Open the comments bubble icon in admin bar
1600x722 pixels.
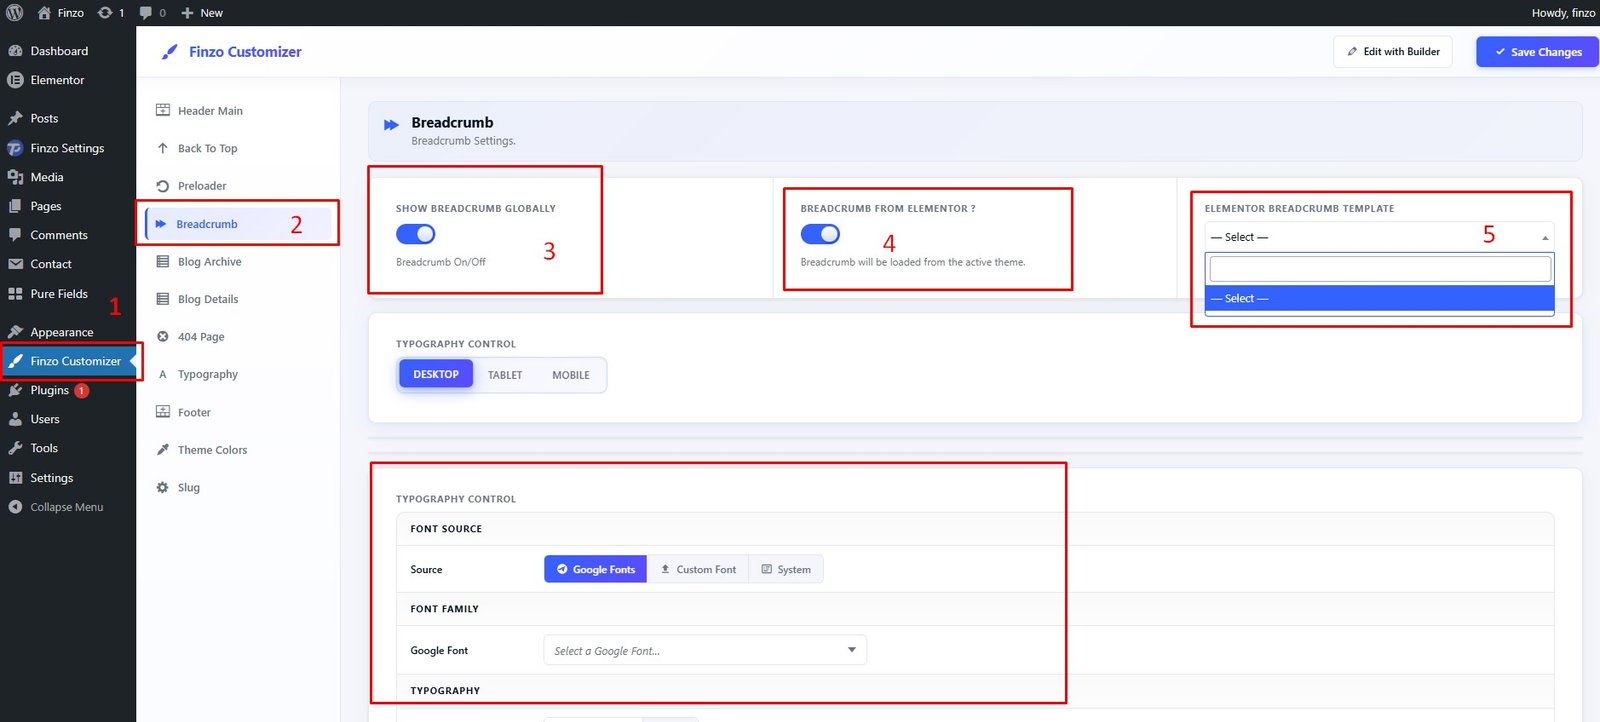146,13
